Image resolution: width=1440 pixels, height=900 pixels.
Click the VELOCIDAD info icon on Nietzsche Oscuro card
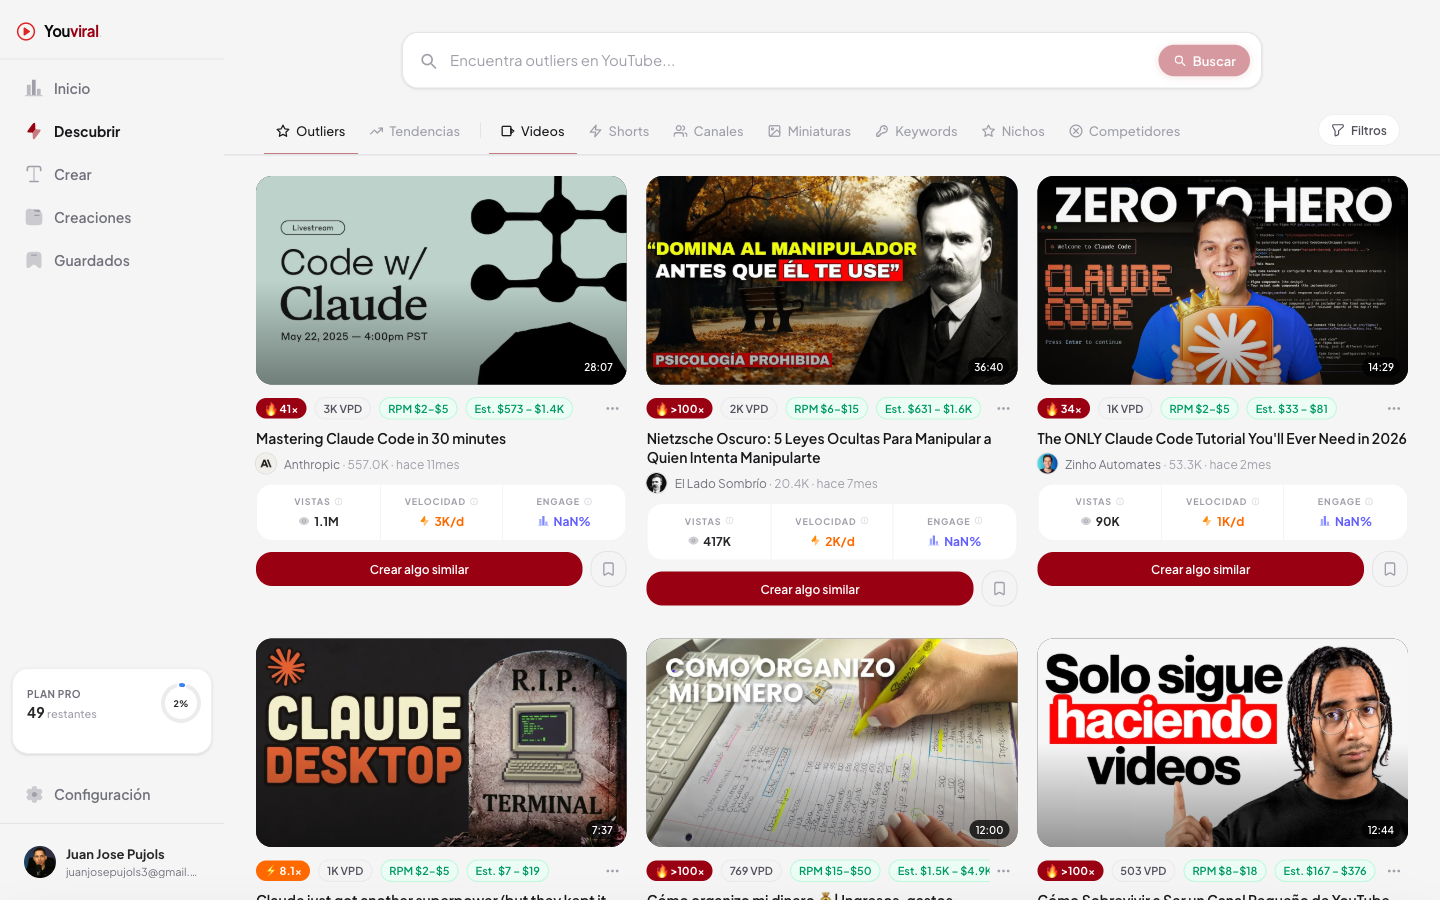coord(865,521)
